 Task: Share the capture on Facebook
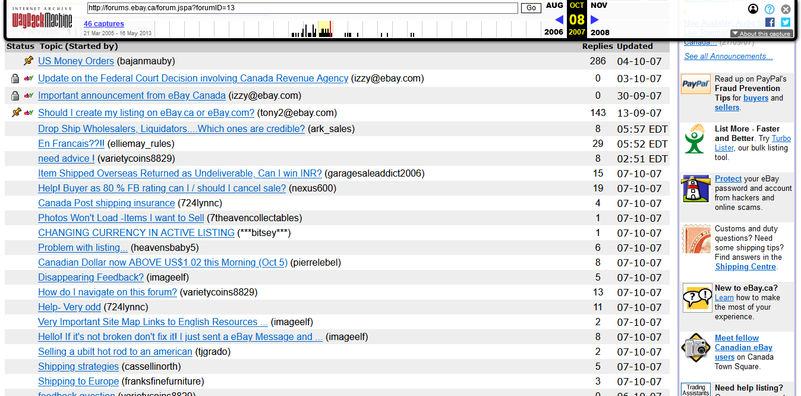click(770, 22)
